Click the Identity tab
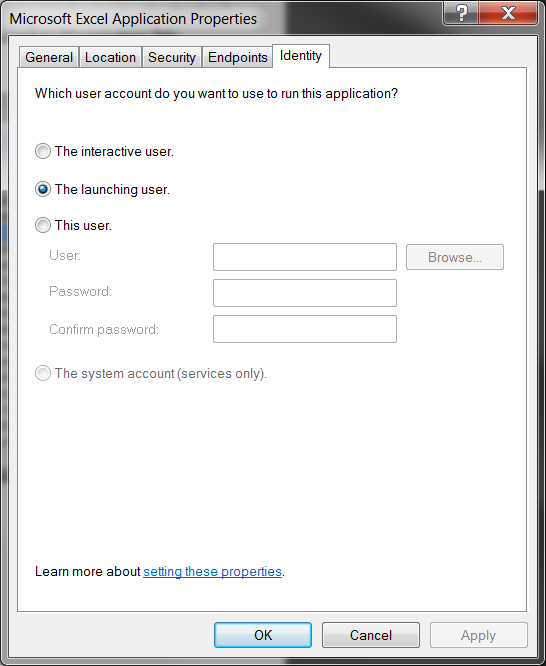Screen dimensions: 546x666 [x=301, y=56]
